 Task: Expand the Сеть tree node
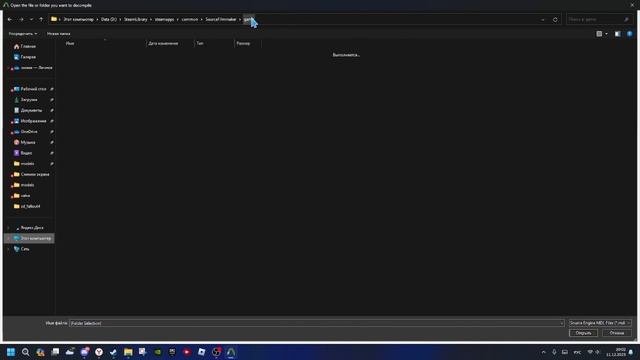(8, 249)
